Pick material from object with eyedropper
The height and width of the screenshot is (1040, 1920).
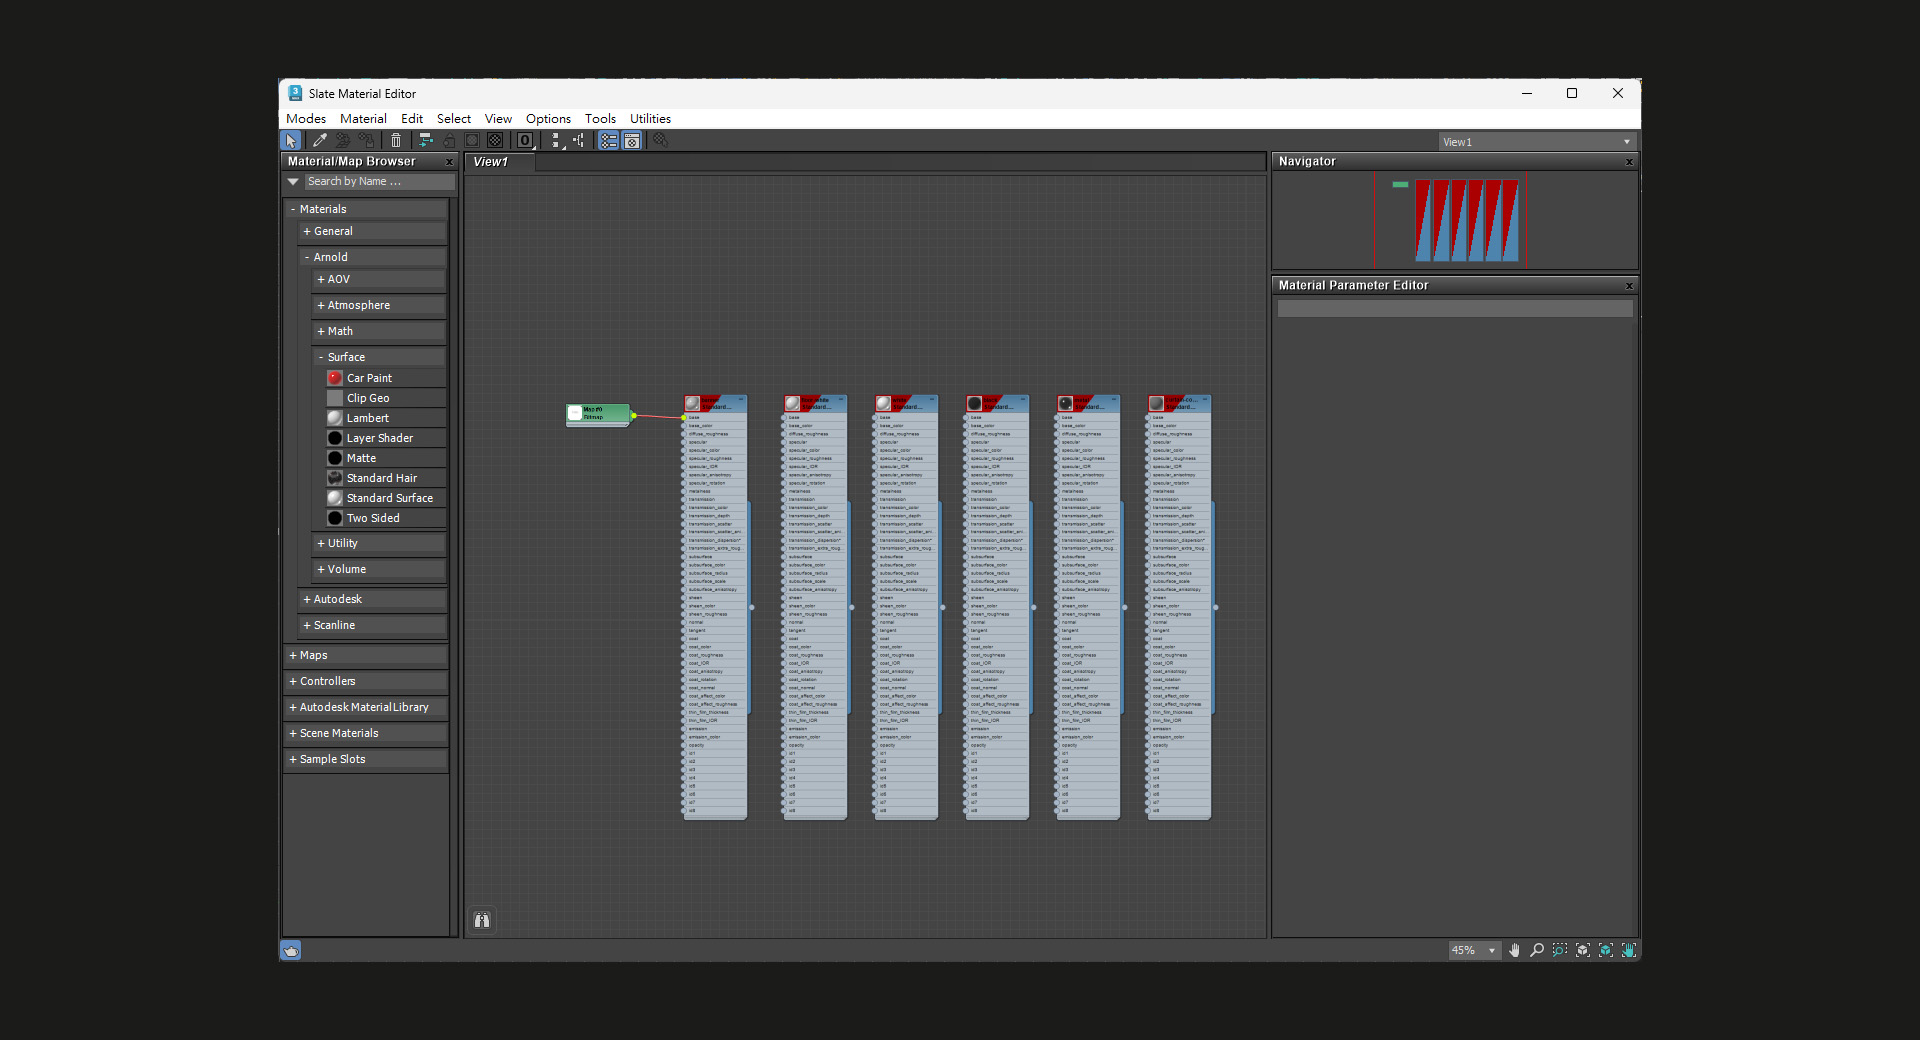tap(320, 141)
